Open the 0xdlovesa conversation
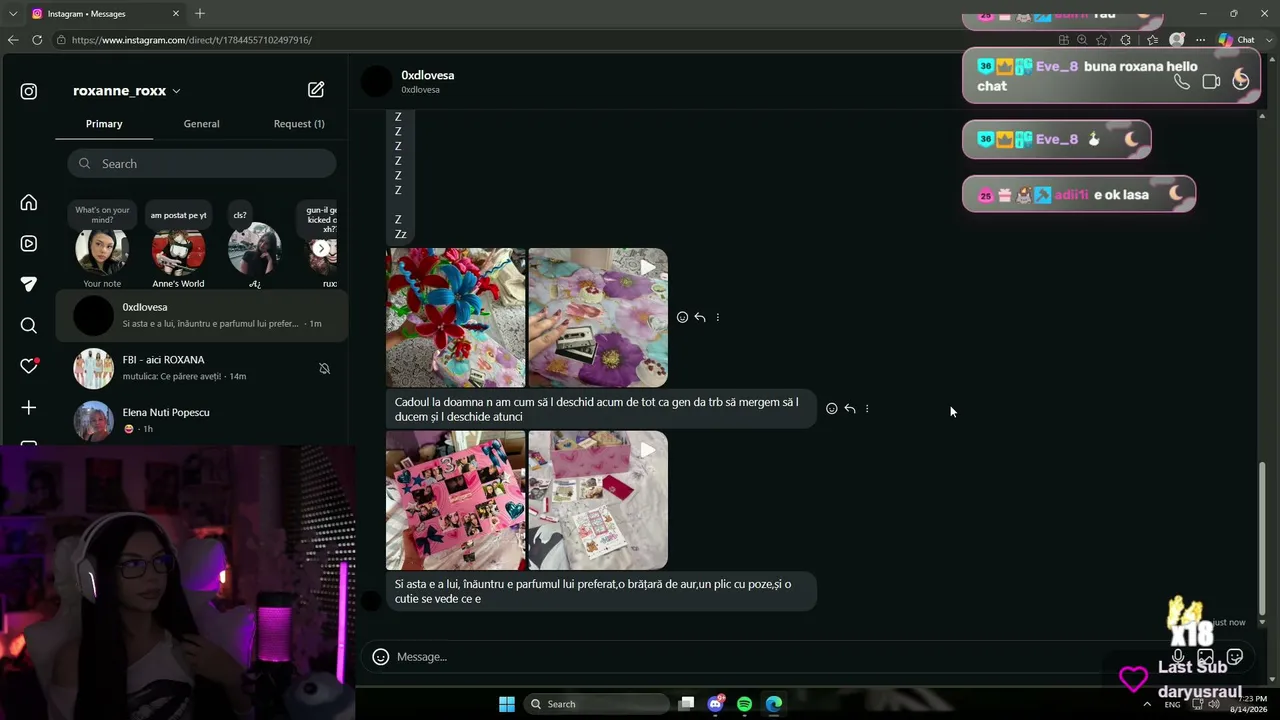This screenshot has width=1280, height=720. 202,316
